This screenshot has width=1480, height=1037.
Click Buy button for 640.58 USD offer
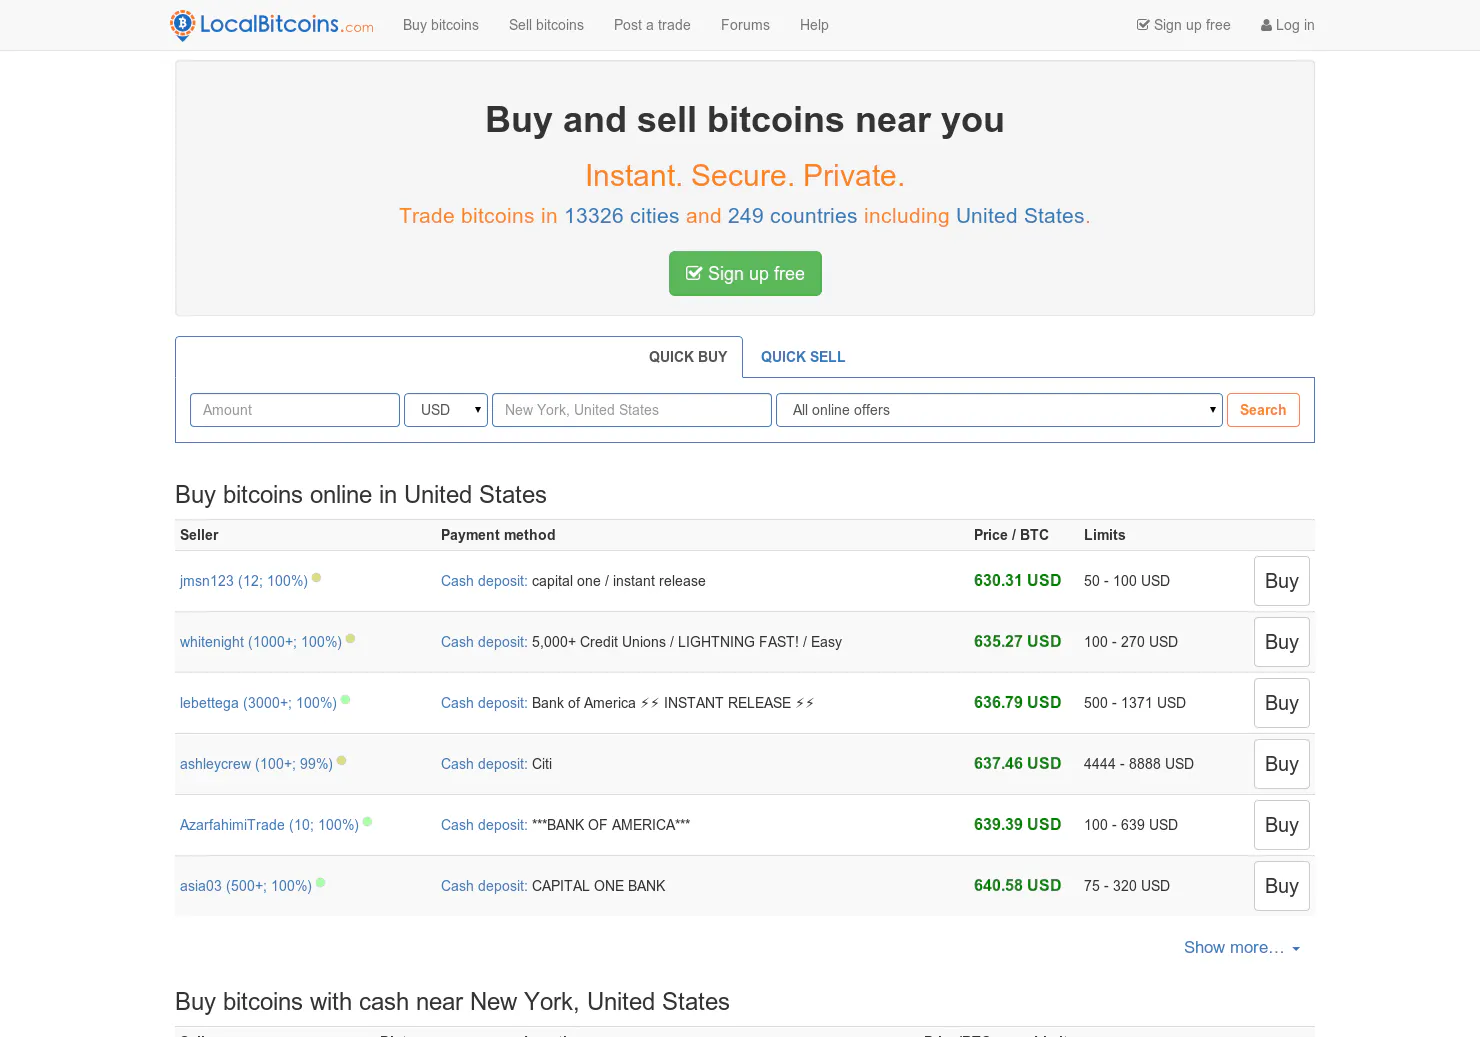coord(1282,886)
